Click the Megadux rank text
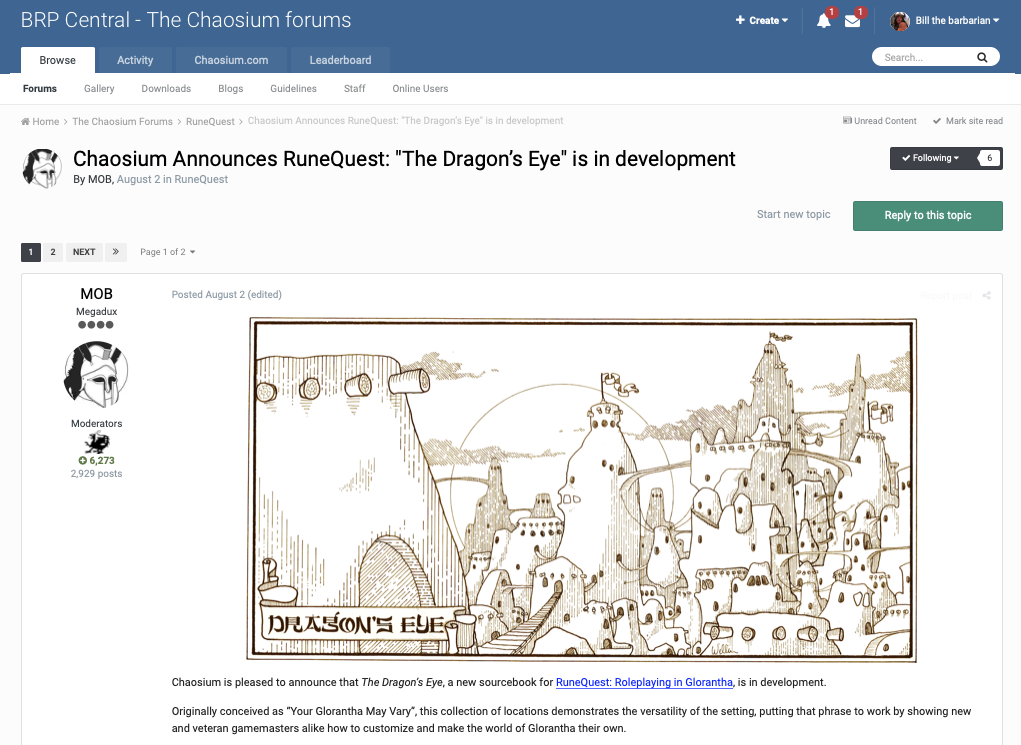 (96, 311)
